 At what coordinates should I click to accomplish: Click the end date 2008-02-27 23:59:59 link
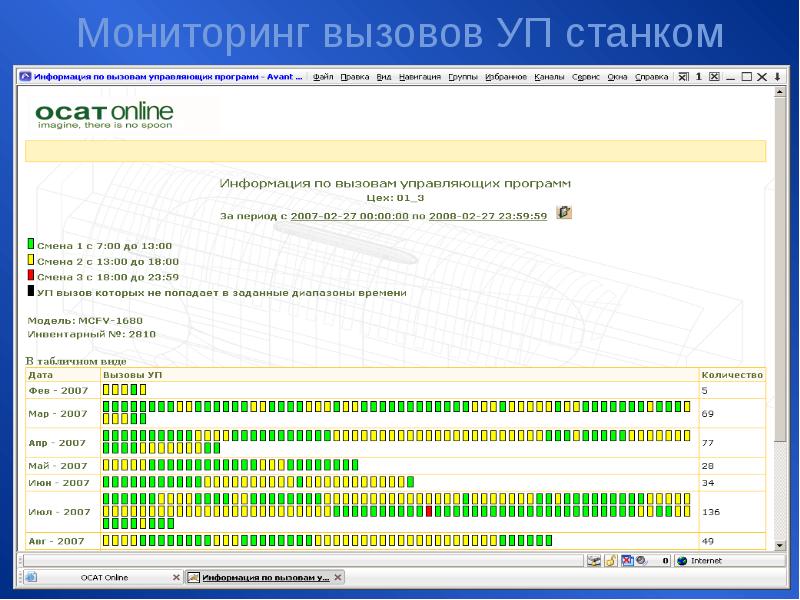click(488, 215)
